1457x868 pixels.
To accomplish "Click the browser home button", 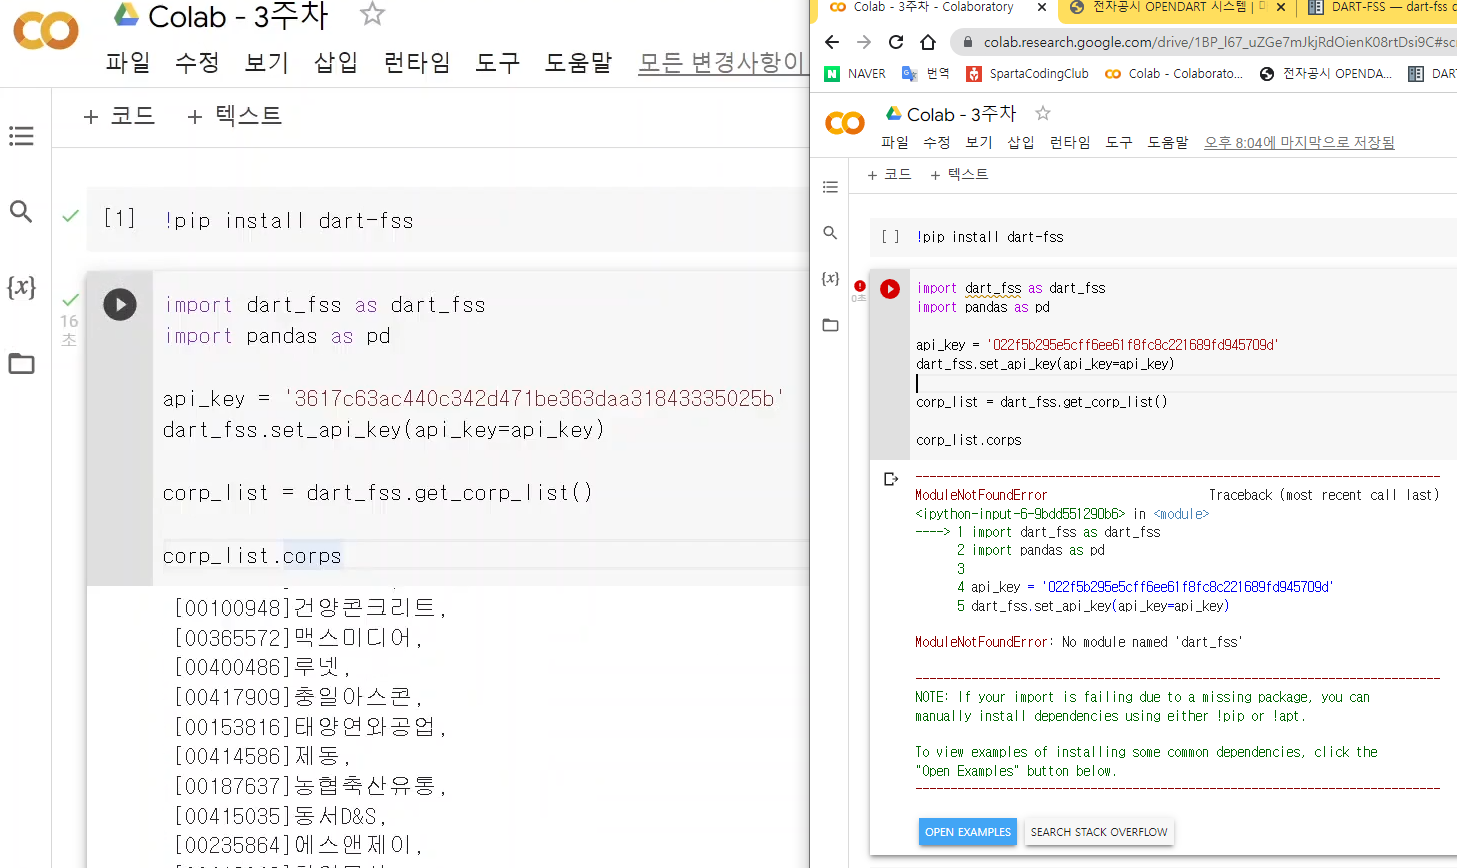I will click(x=928, y=42).
